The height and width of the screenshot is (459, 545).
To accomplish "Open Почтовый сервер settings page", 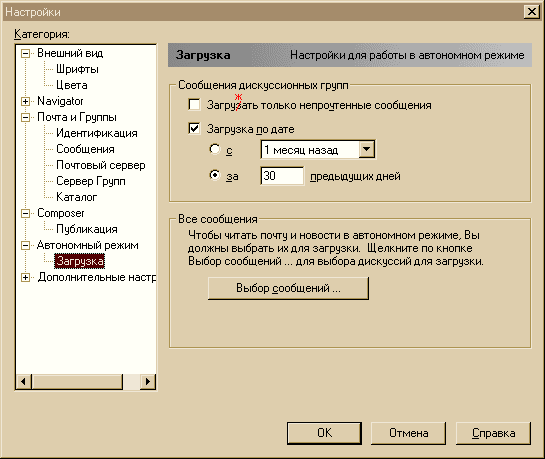I will coord(101,165).
